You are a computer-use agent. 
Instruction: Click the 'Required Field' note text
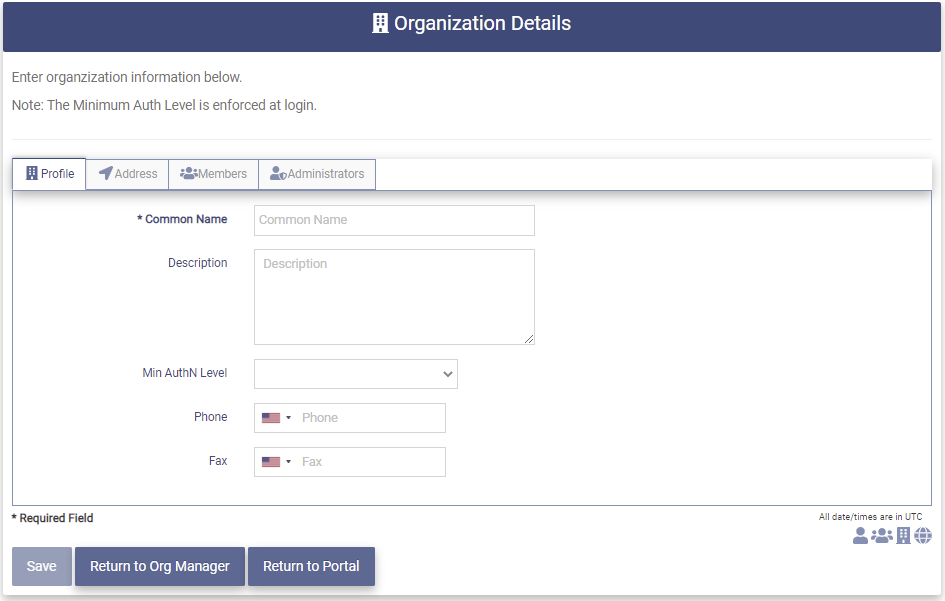[x=52, y=518]
